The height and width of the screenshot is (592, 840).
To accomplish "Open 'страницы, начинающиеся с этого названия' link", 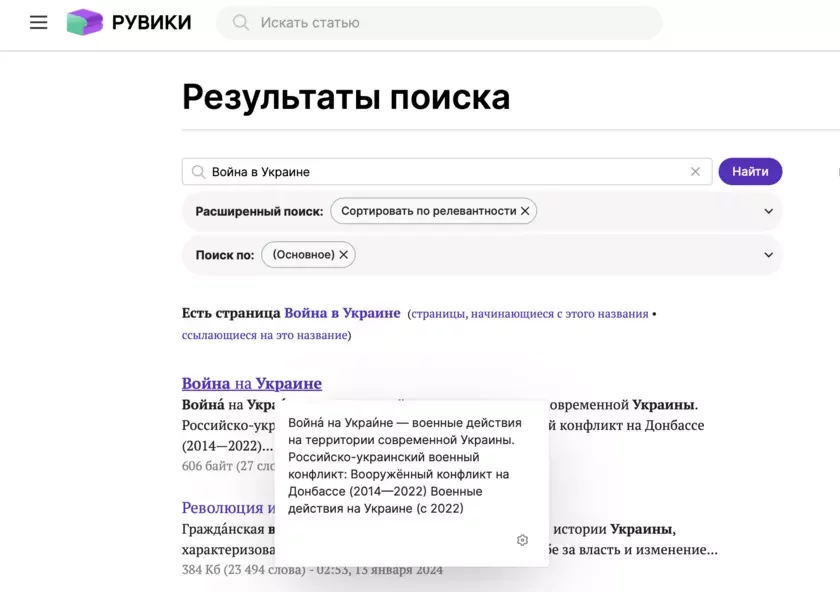I will (529, 314).
